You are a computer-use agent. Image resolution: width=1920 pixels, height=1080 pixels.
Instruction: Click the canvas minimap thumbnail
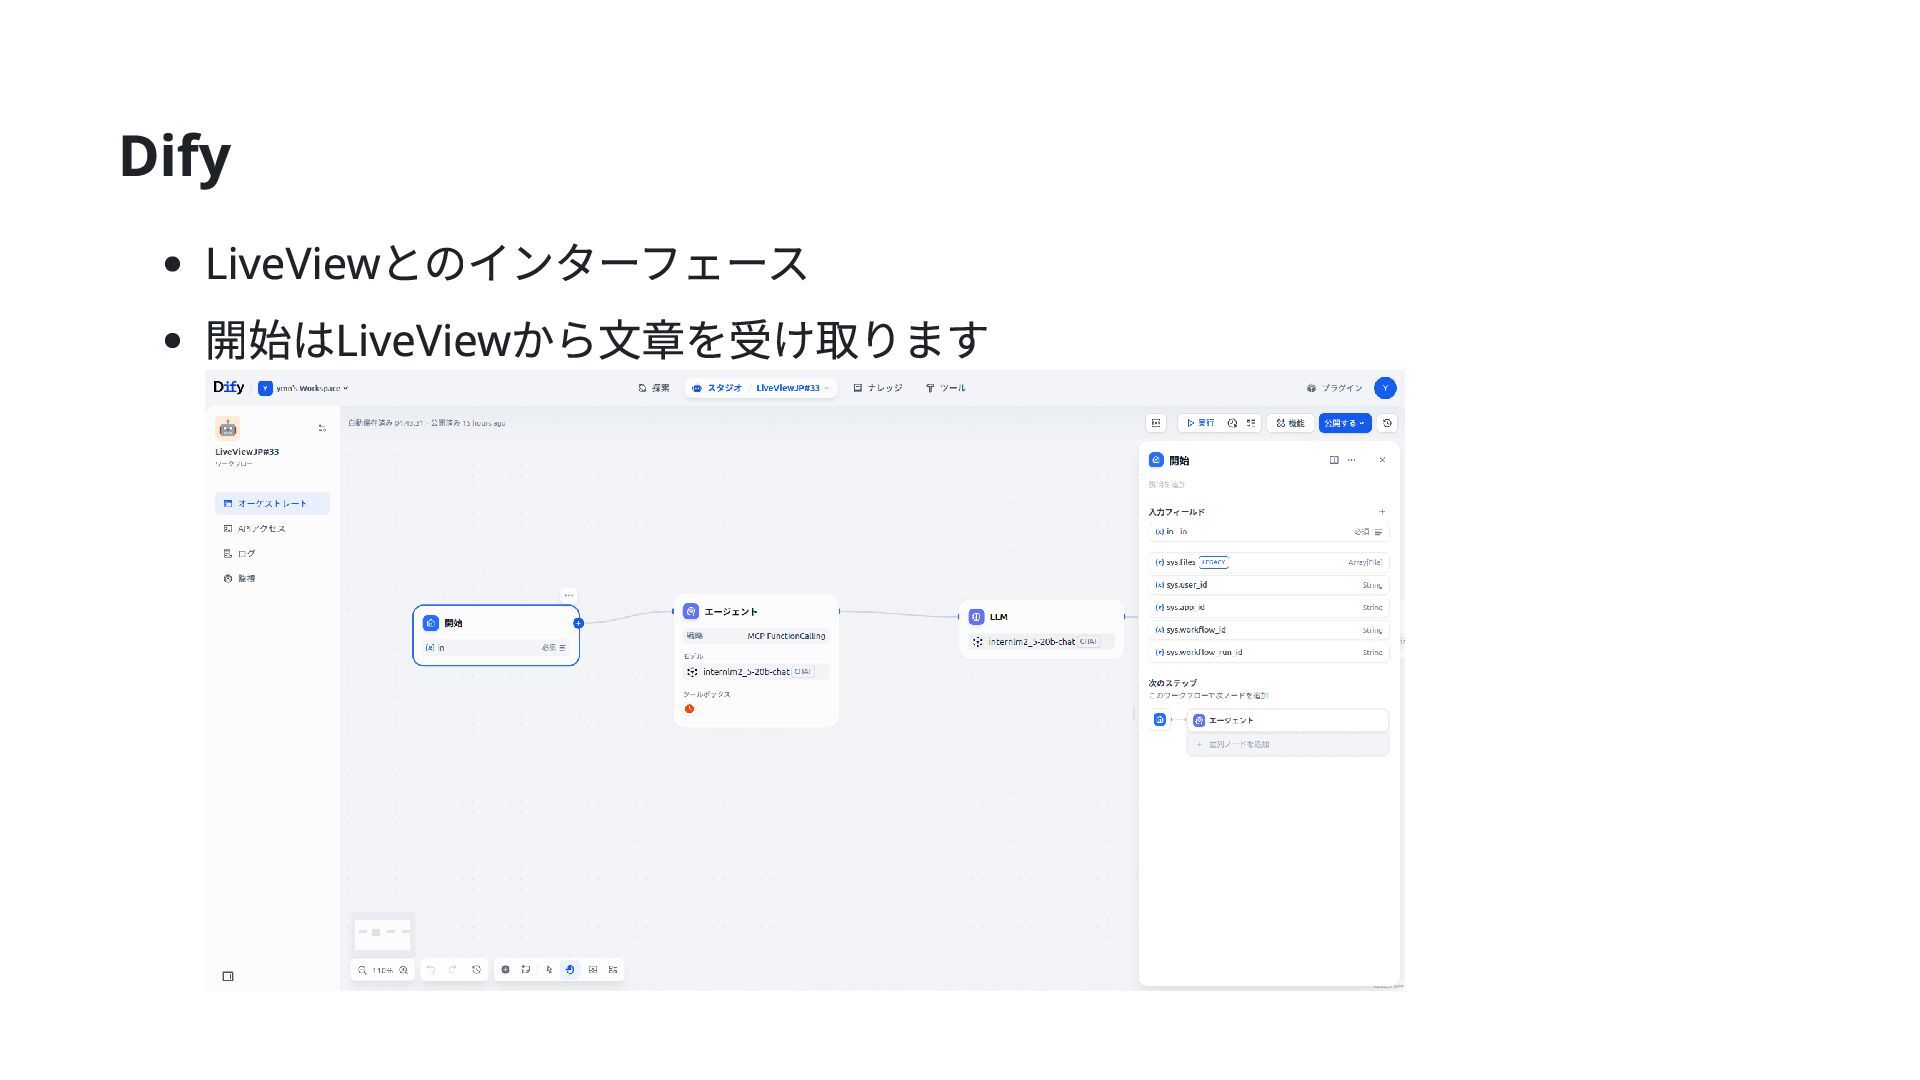[383, 933]
